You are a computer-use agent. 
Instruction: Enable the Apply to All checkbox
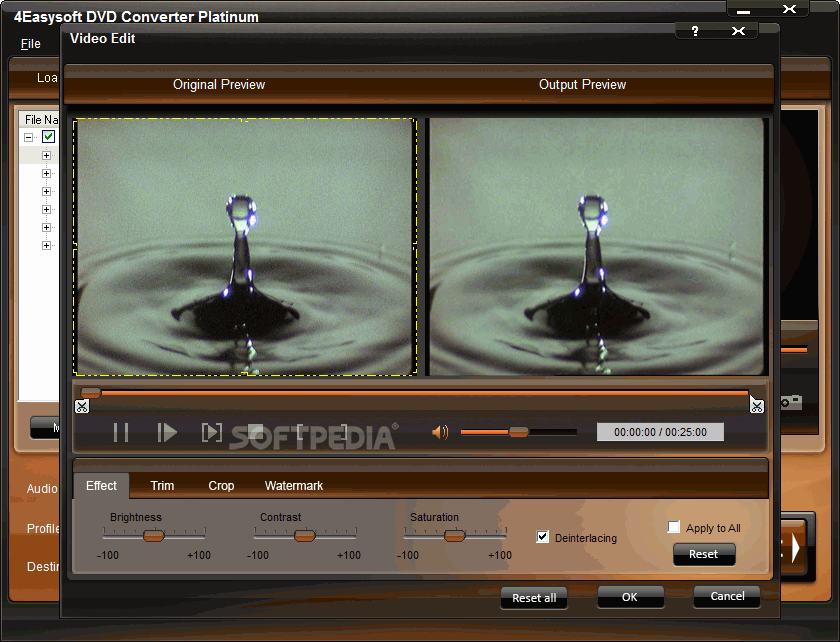click(673, 527)
